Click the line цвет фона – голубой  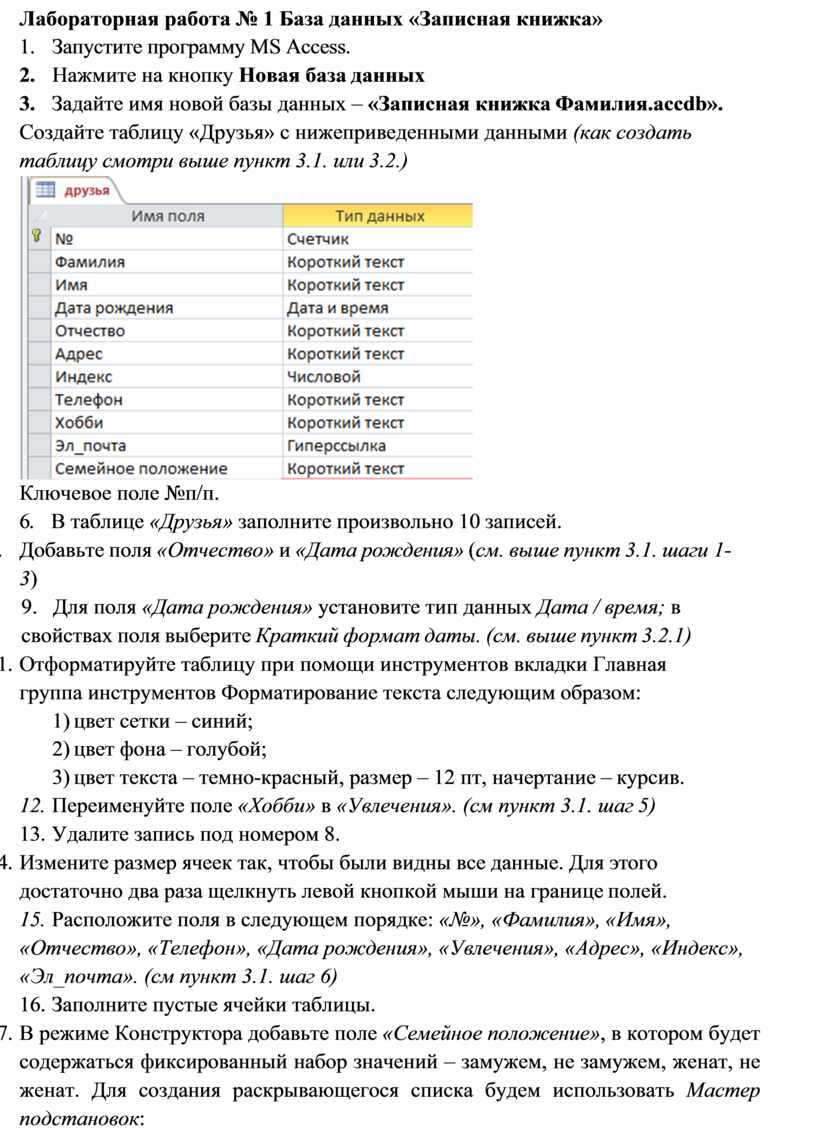[159, 749]
